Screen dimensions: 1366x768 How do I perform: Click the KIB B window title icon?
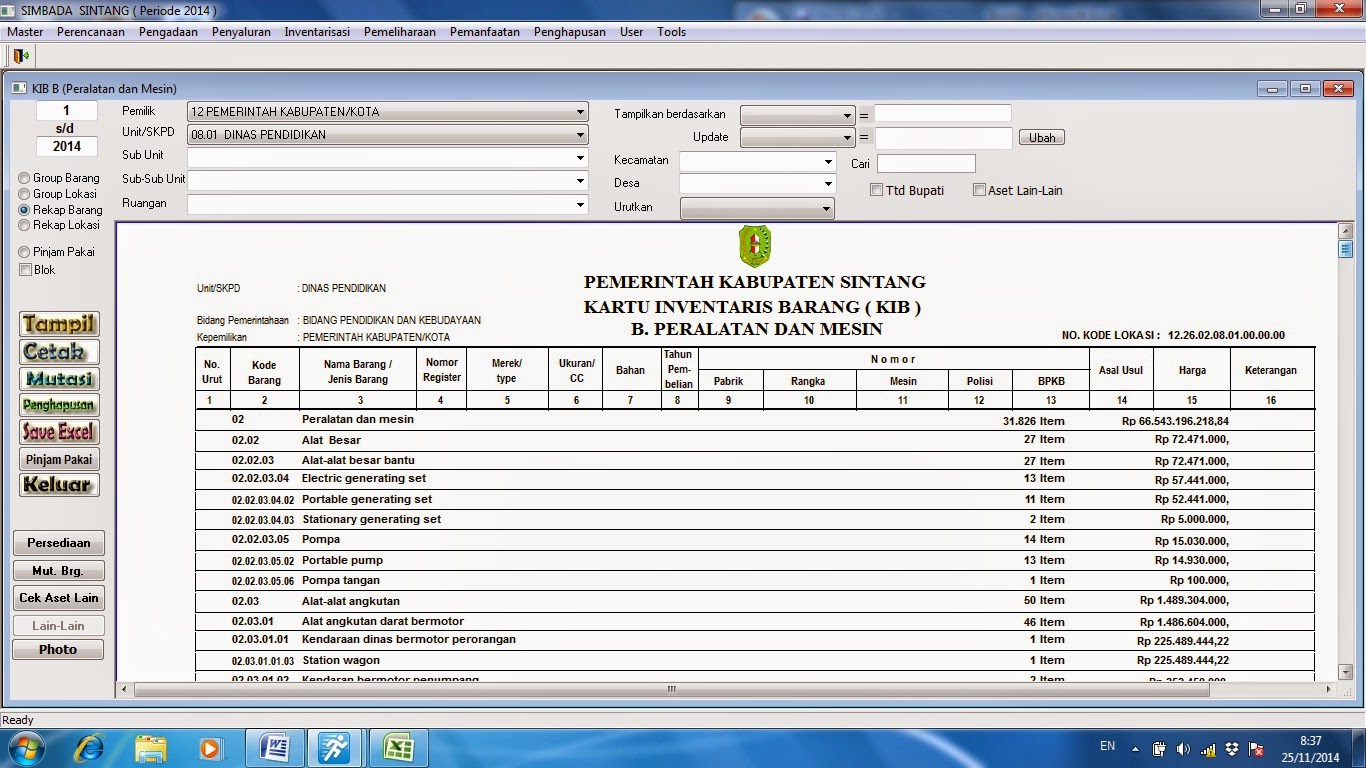(20, 89)
